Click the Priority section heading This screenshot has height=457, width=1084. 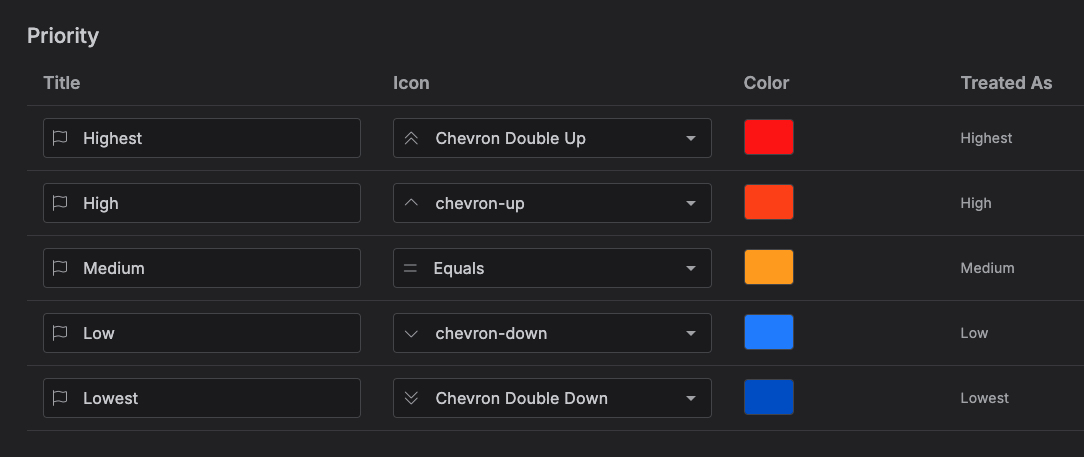click(x=63, y=36)
